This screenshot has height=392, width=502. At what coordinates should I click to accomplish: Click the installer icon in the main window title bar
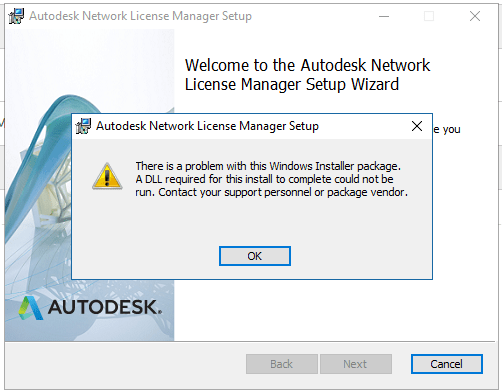pos(16,16)
